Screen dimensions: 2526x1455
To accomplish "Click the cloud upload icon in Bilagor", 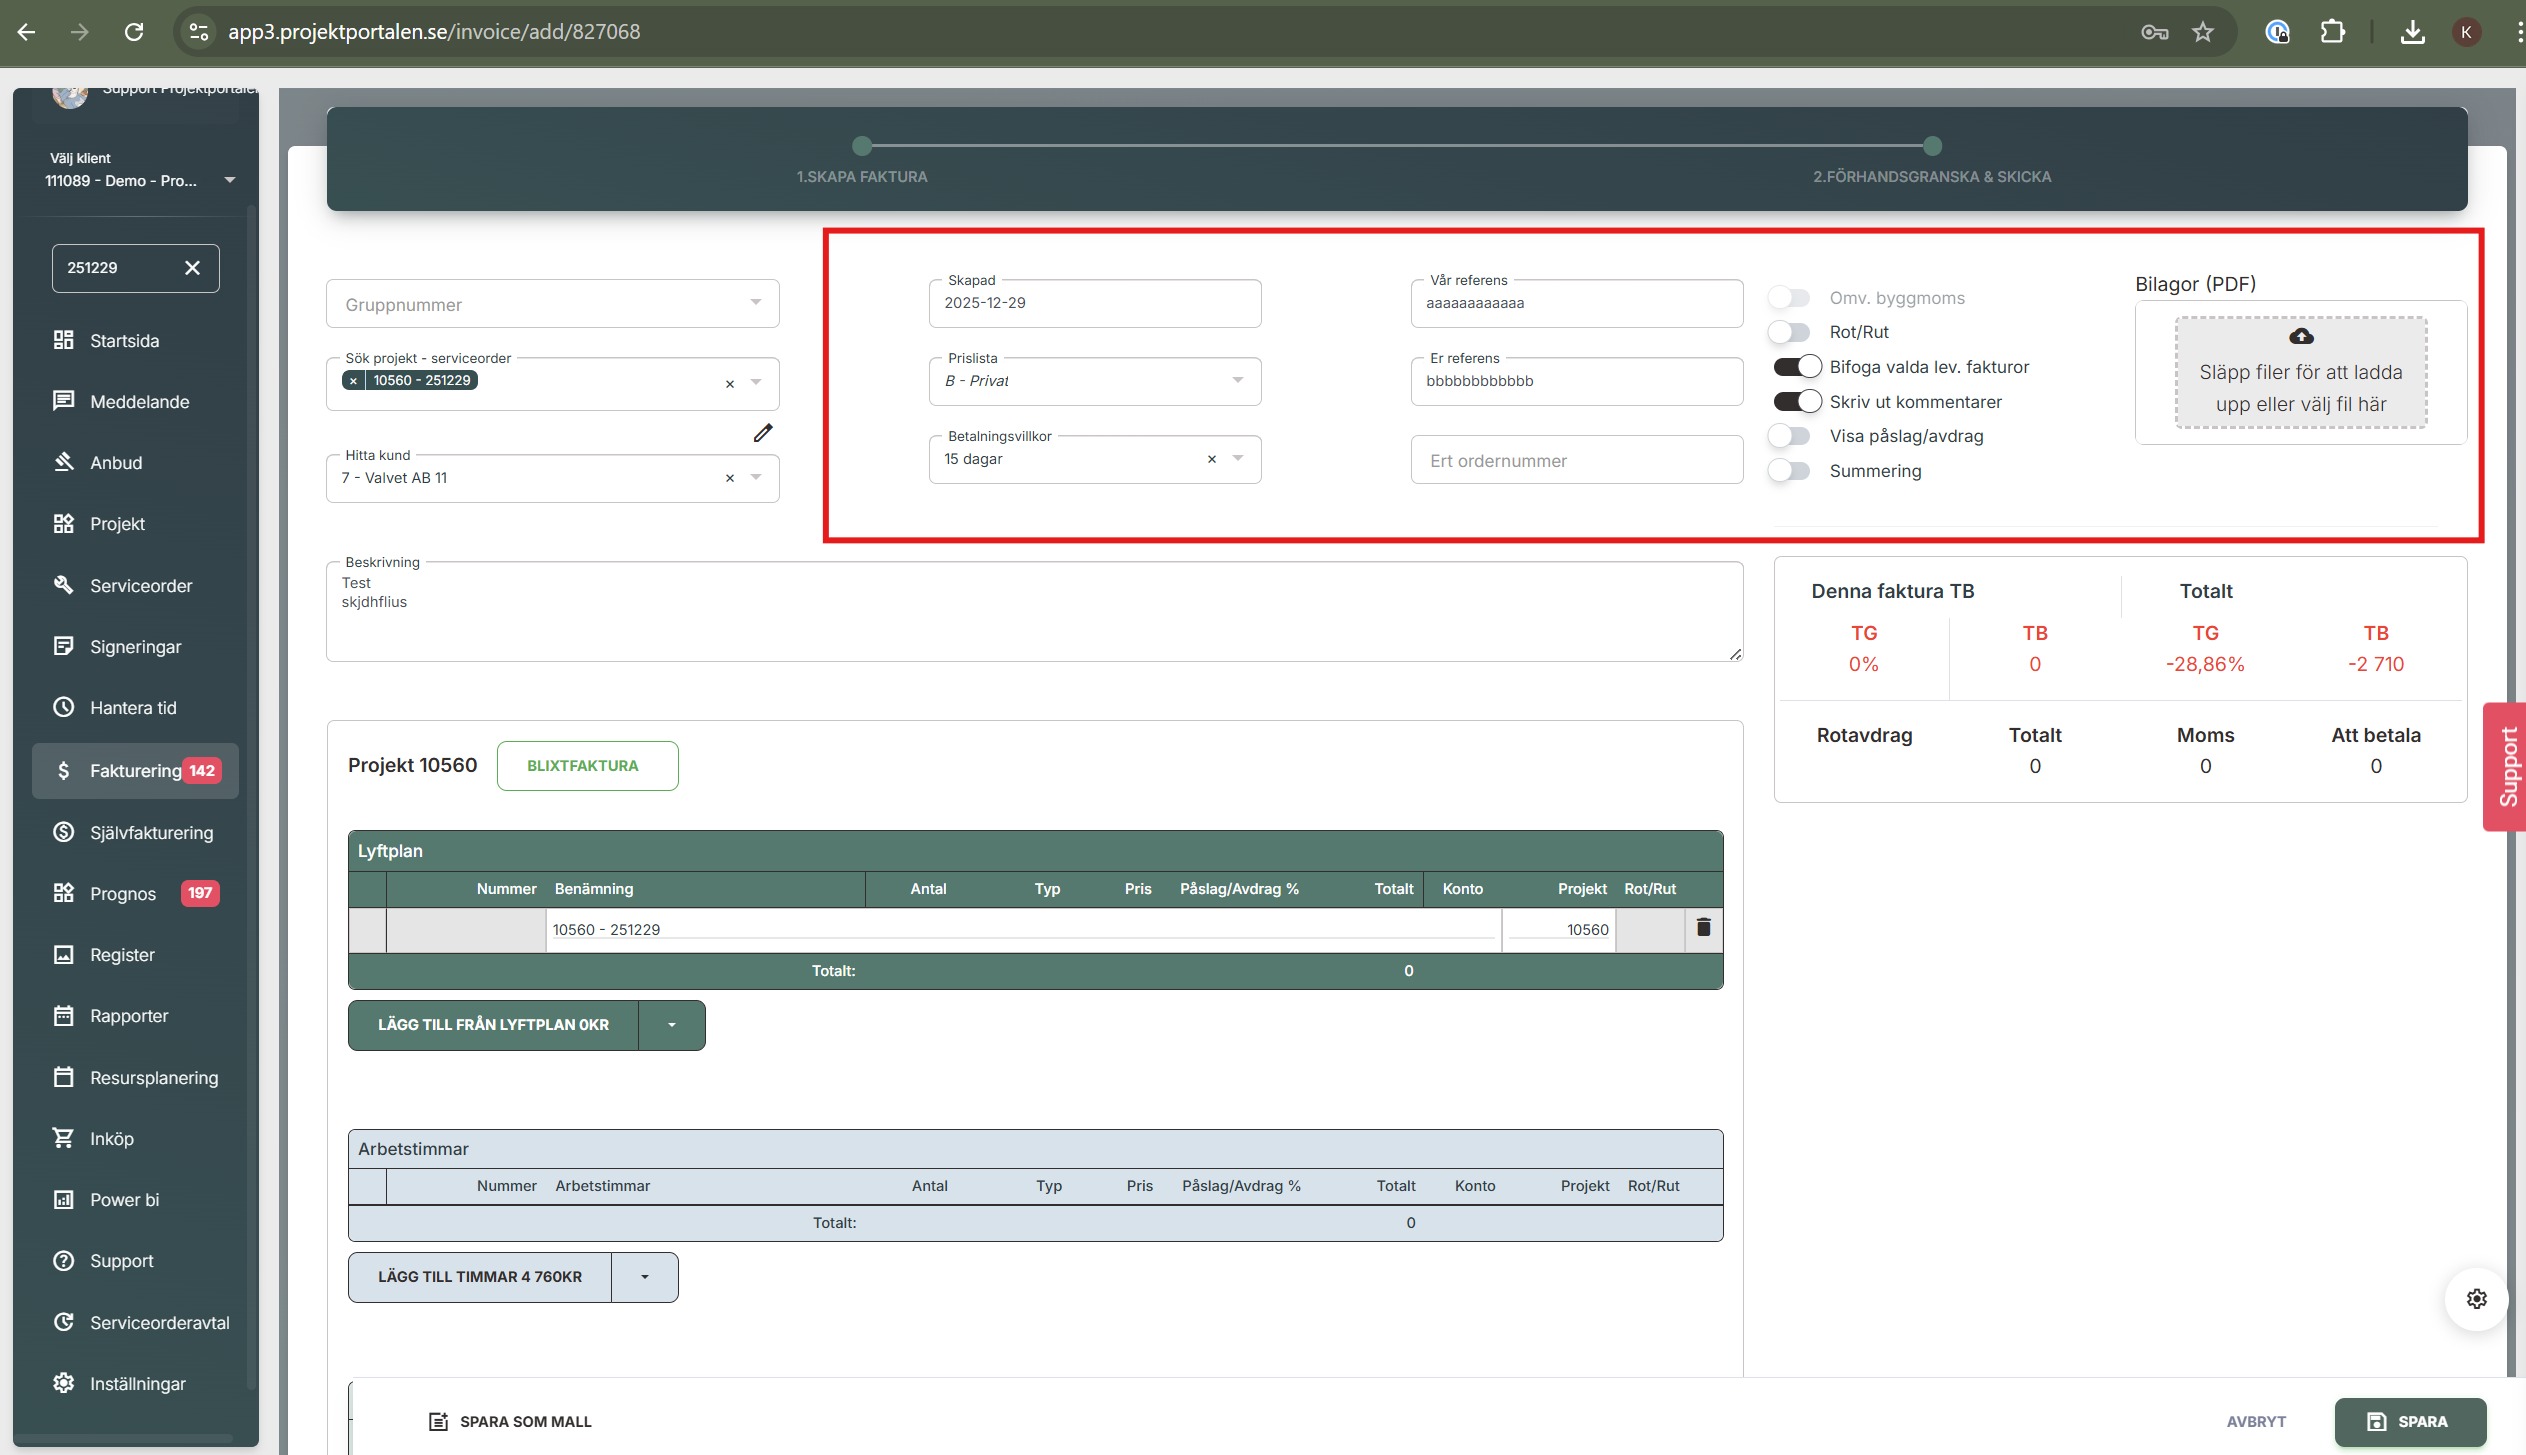I will (2301, 336).
